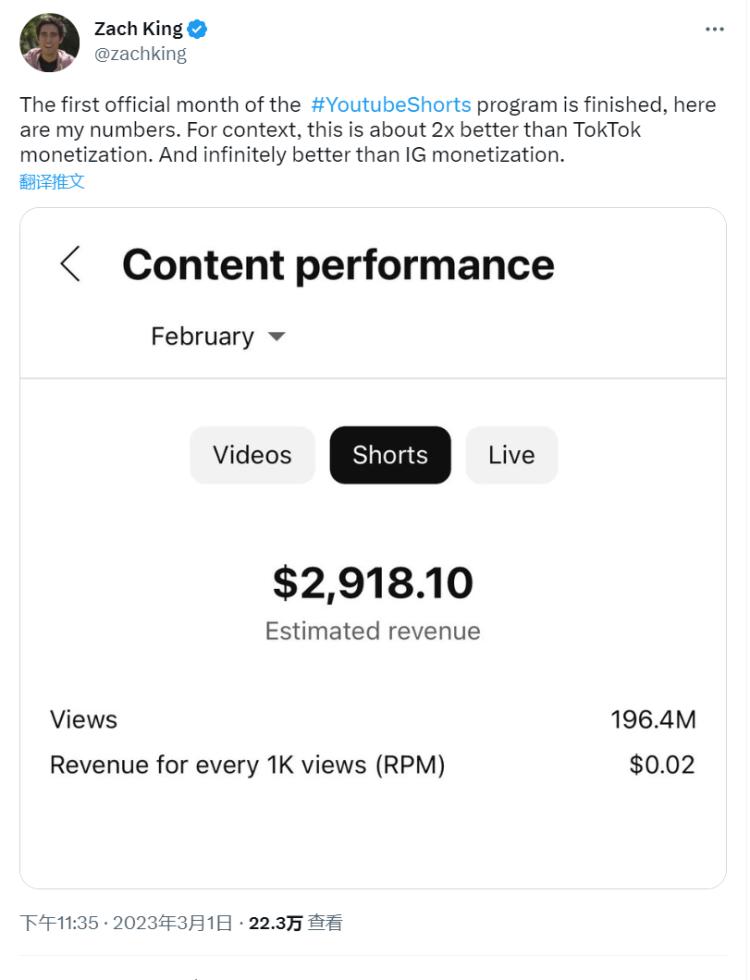Switch to the Live tab

tap(511, 455)
